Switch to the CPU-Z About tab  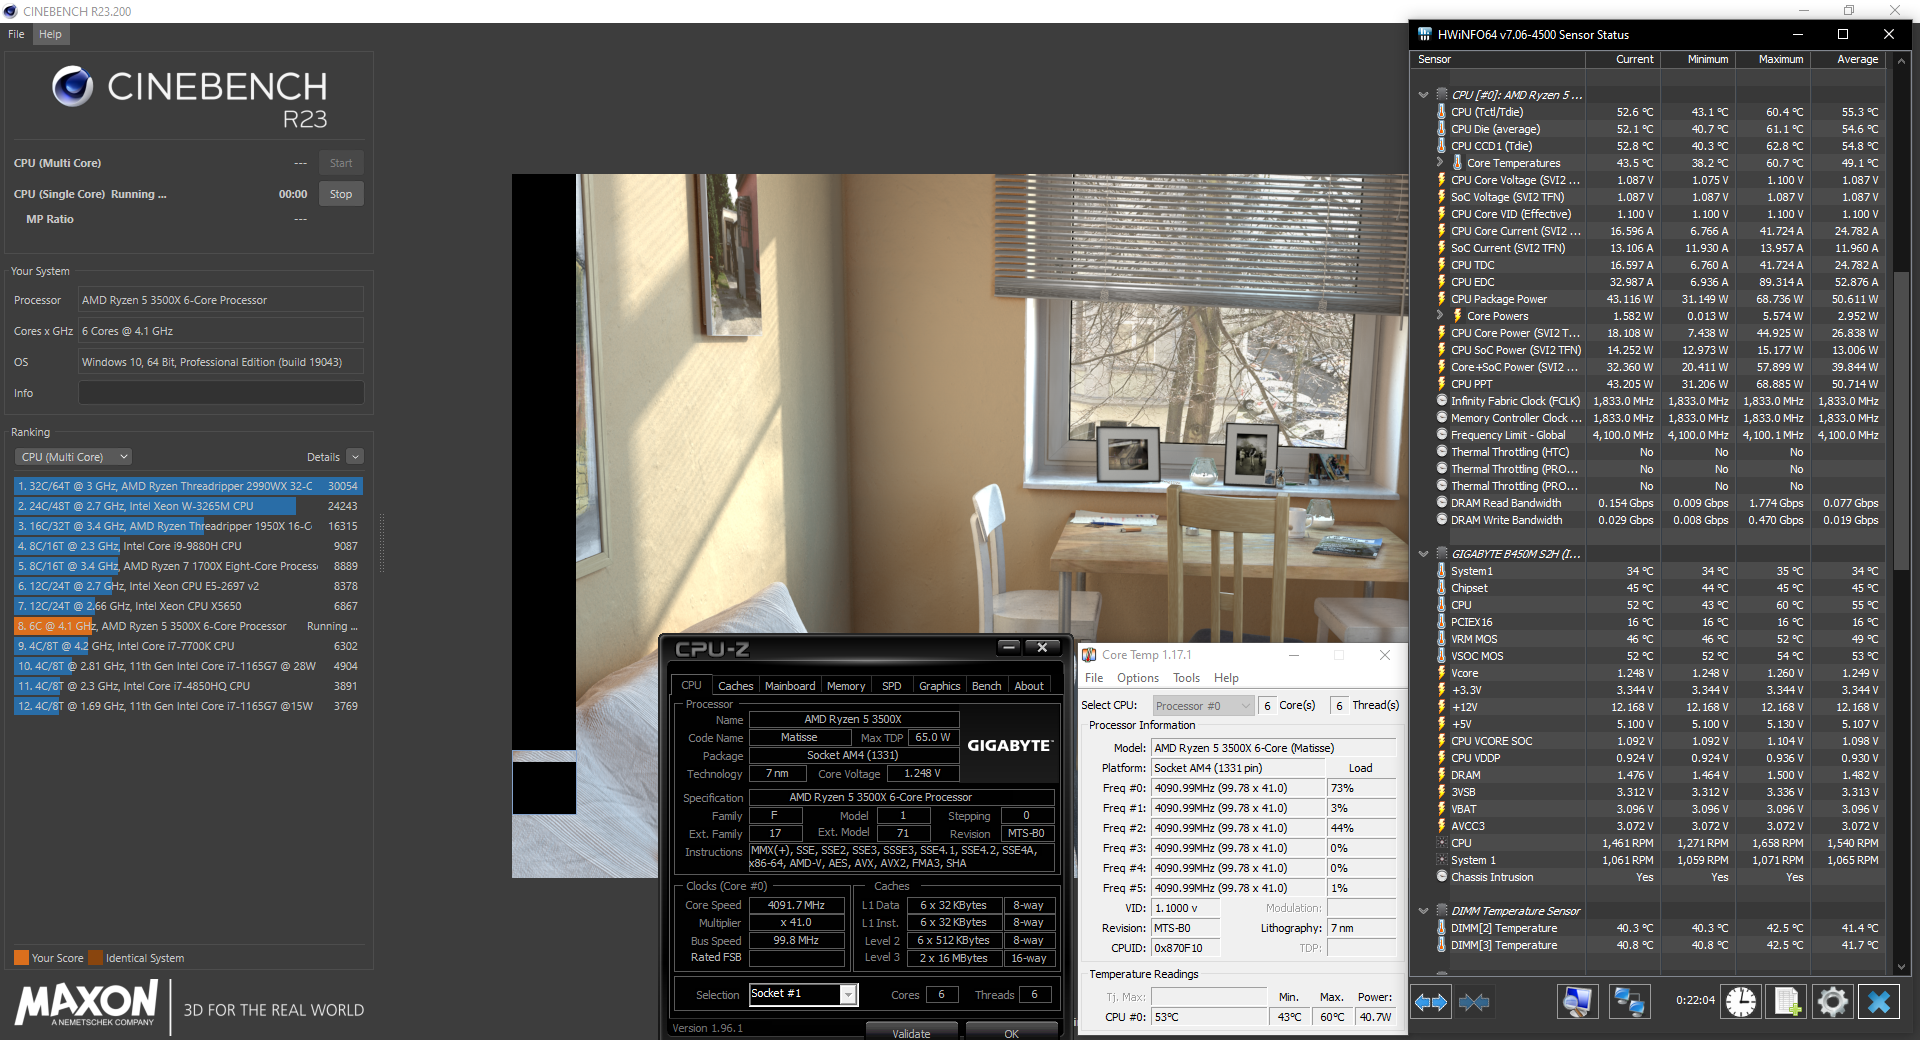1029,686
